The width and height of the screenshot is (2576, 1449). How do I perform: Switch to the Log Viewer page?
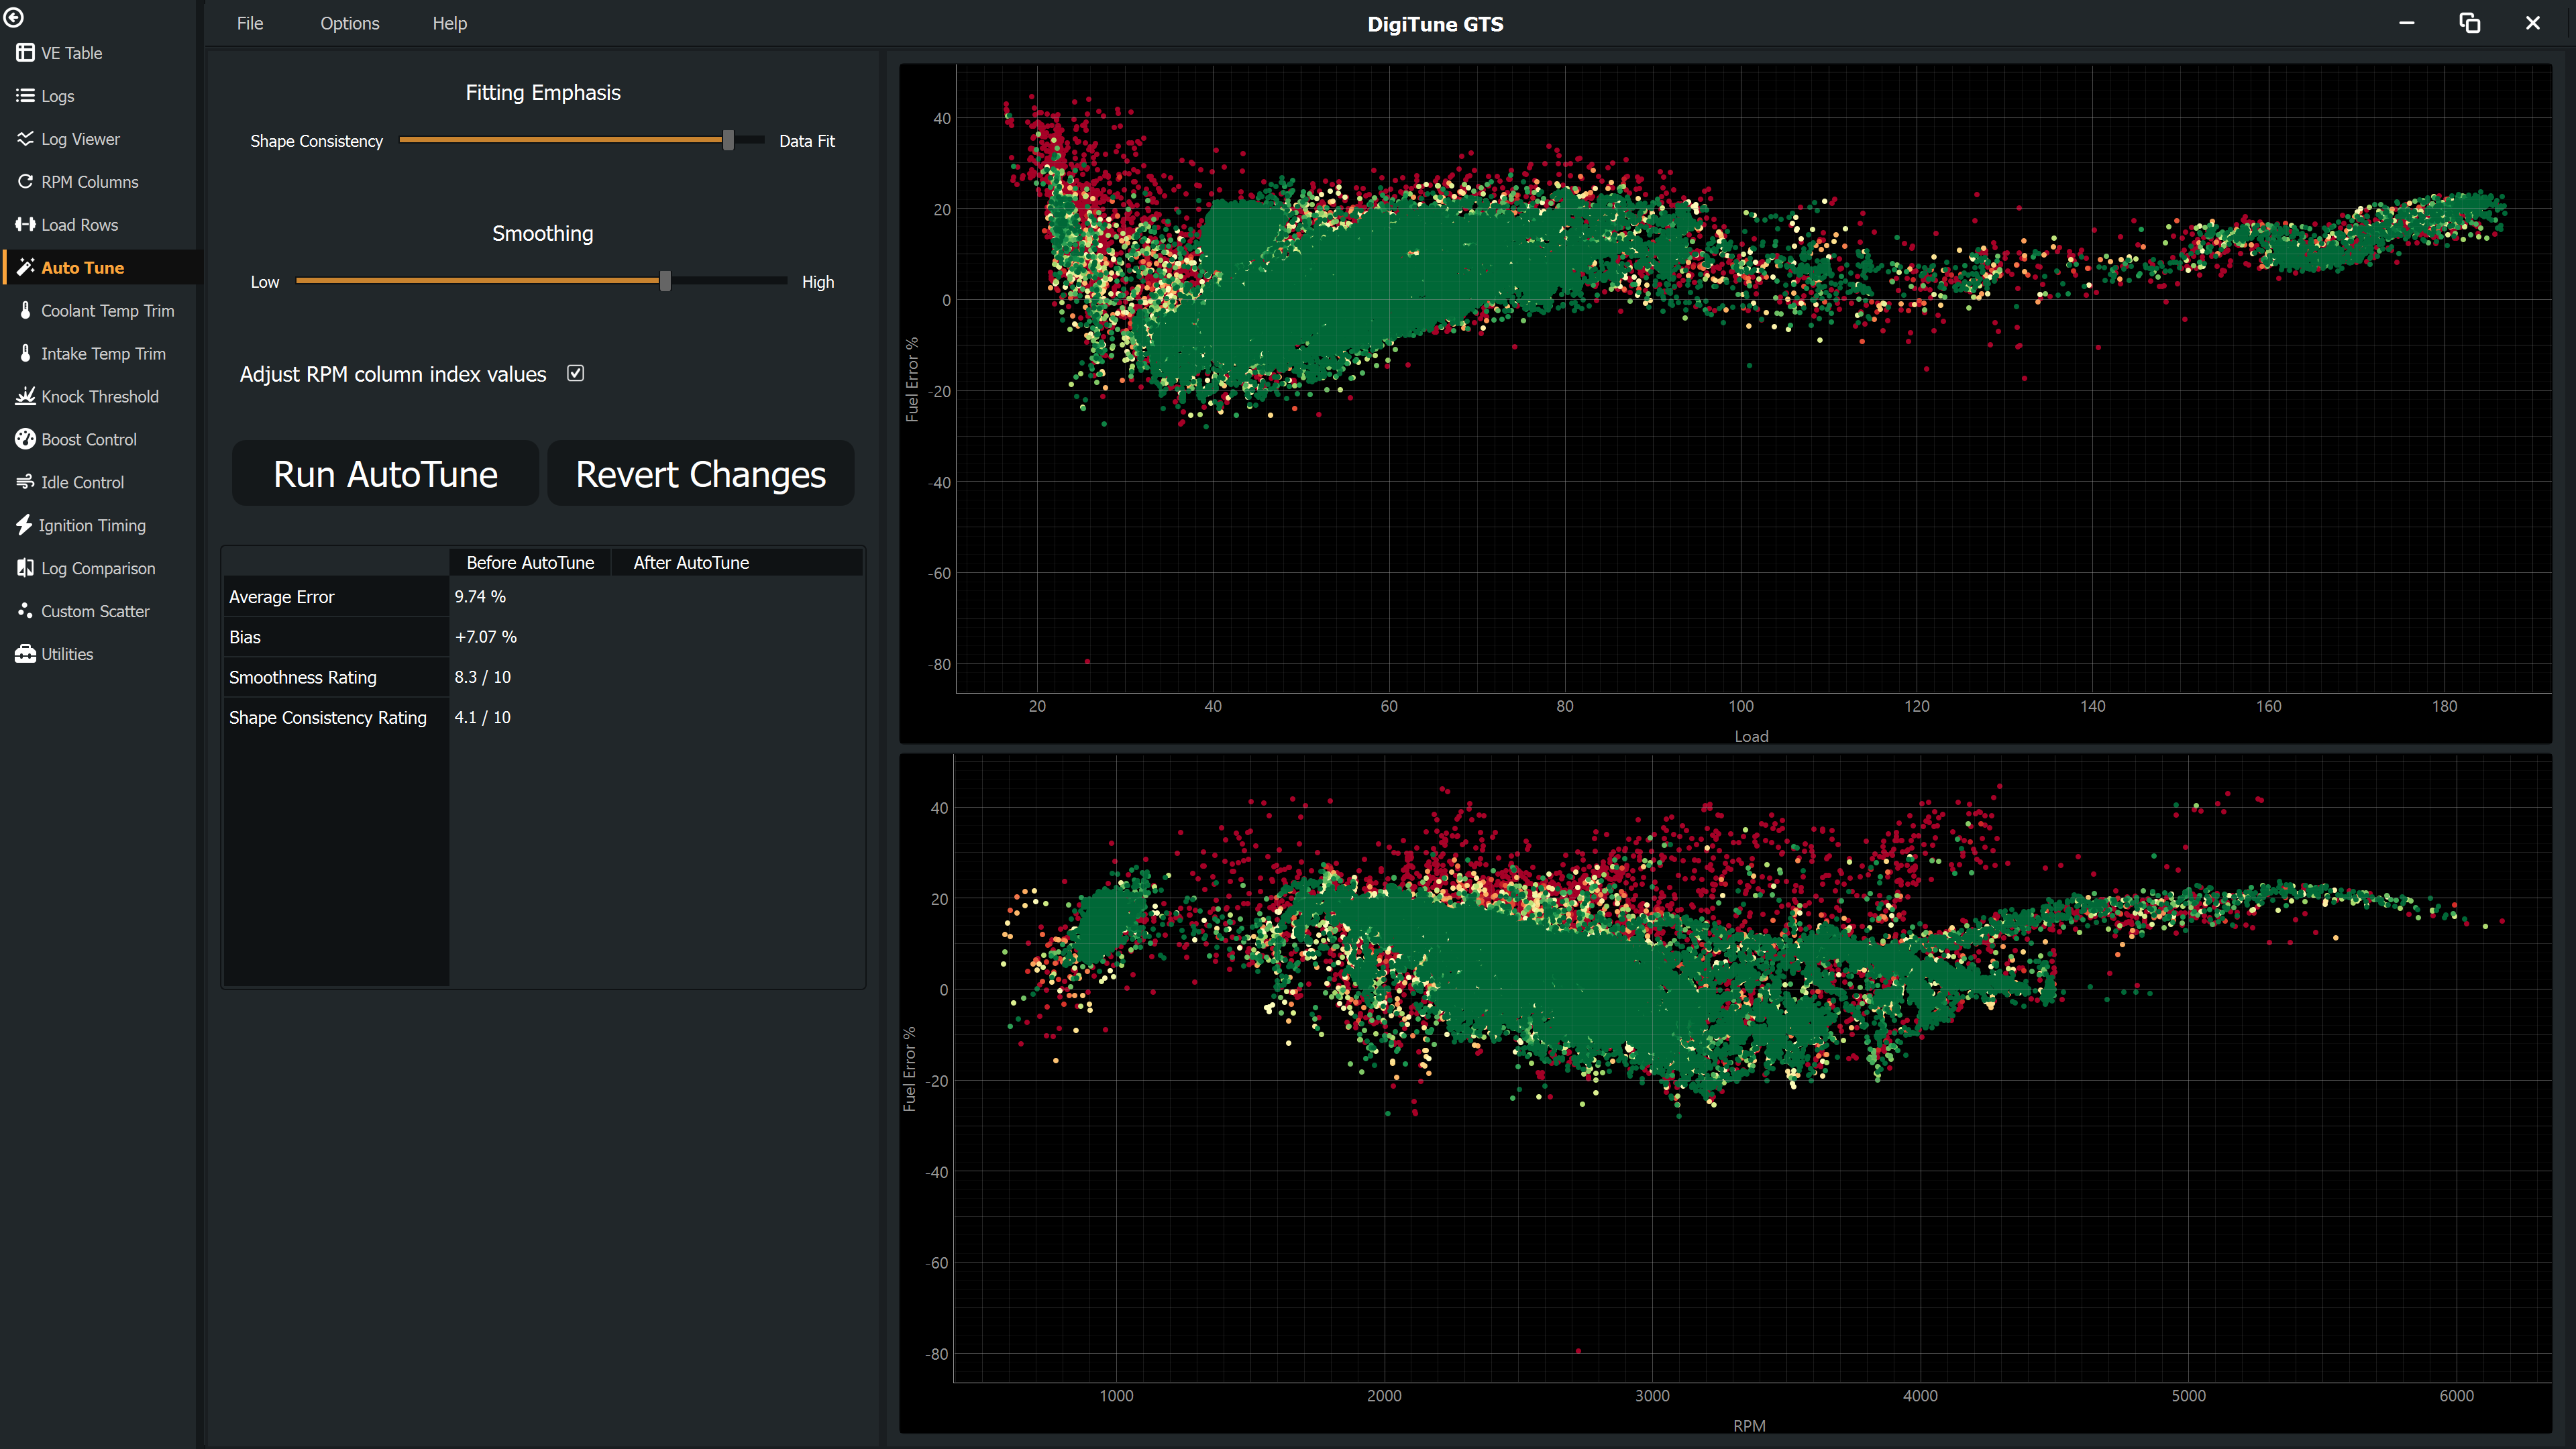80,139
